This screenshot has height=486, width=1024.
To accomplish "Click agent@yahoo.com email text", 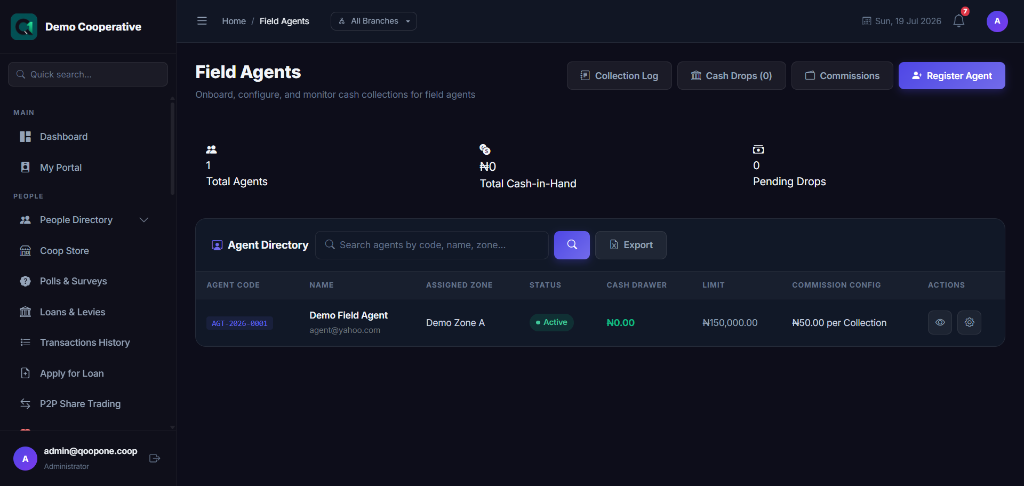I will pos(345,331).
